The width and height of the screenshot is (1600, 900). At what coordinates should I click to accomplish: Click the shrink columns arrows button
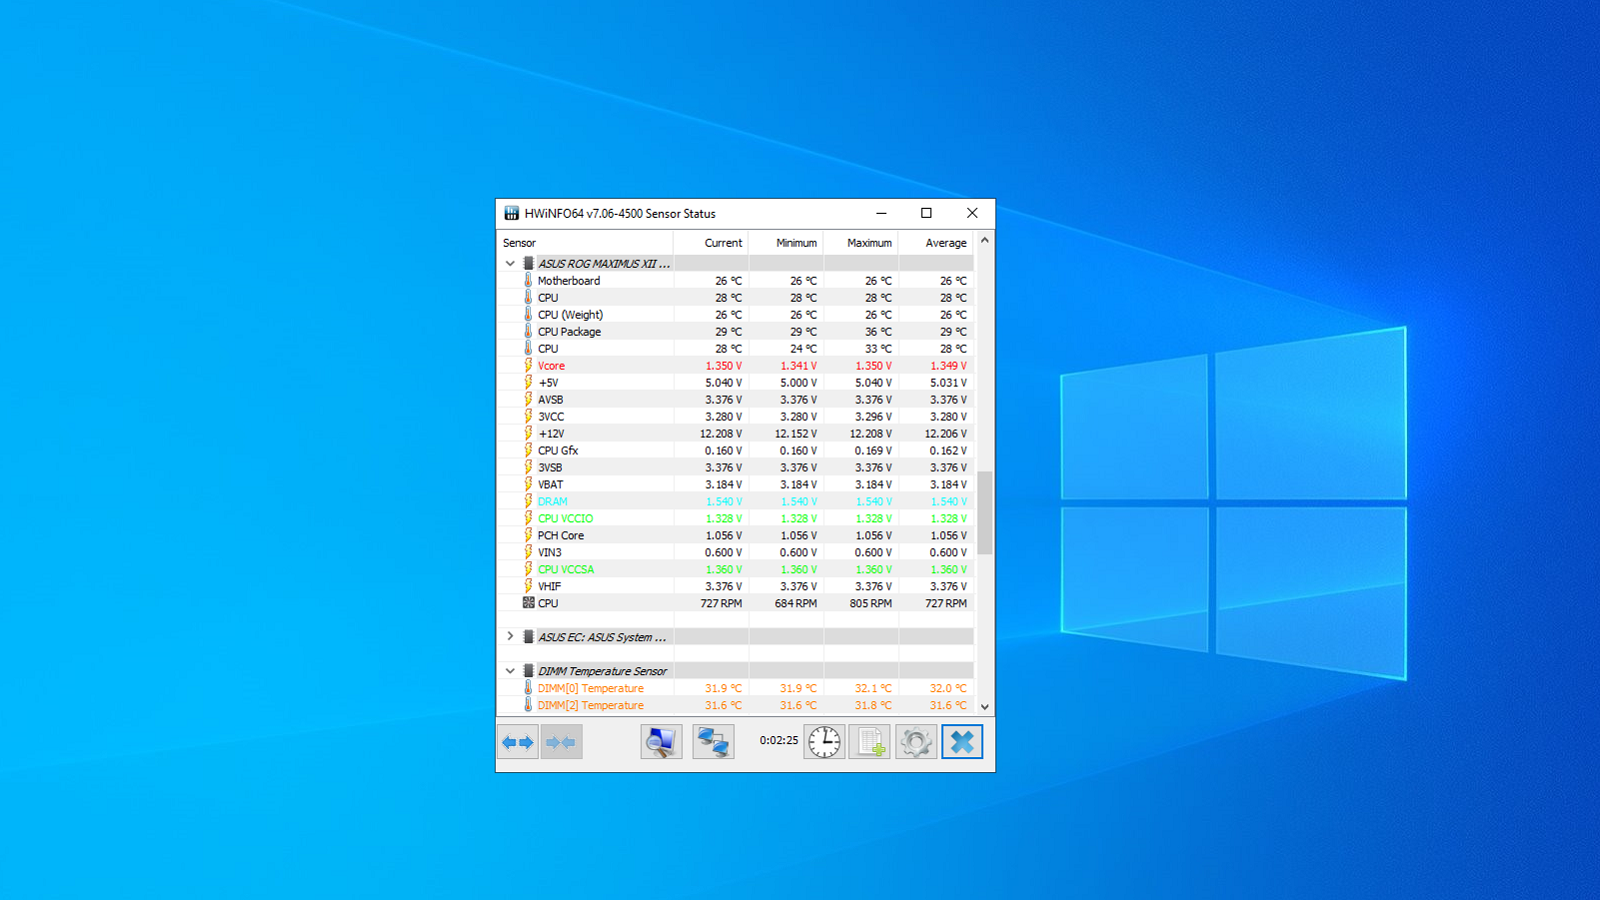click(561, 742)
